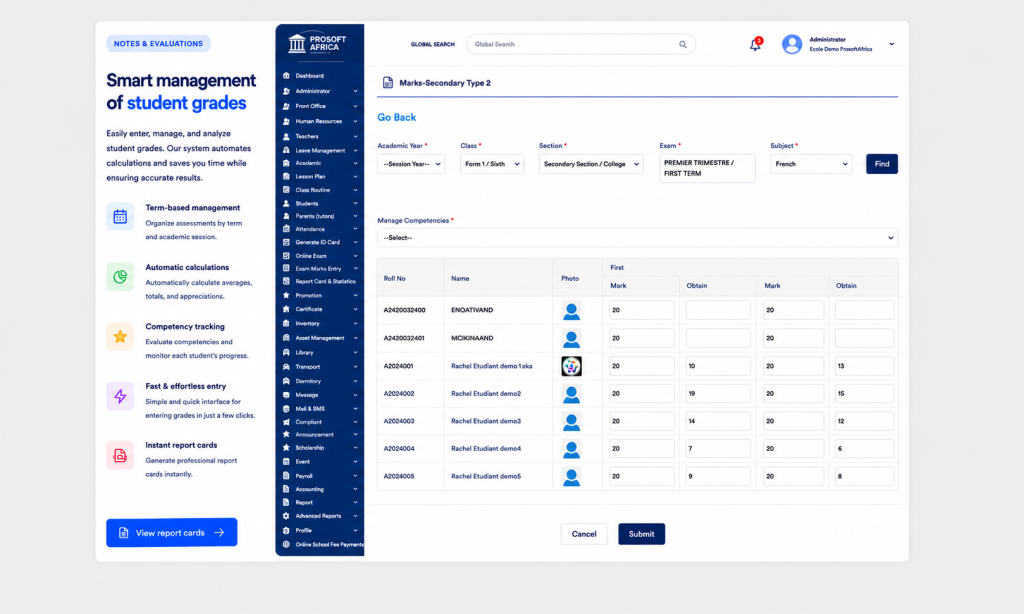Click first Obtain field for ENOATIVAND
The height and width of the screenshot is (614, 1024).
718,310
